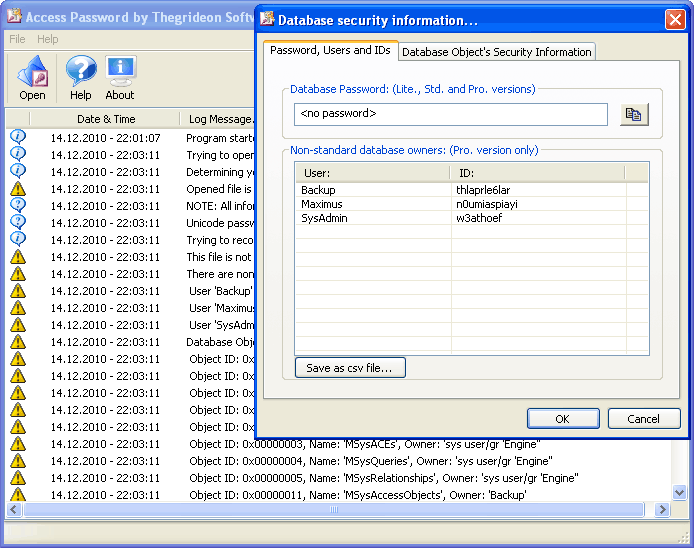
Task: Open the File menu
Action: pos(17,39)
